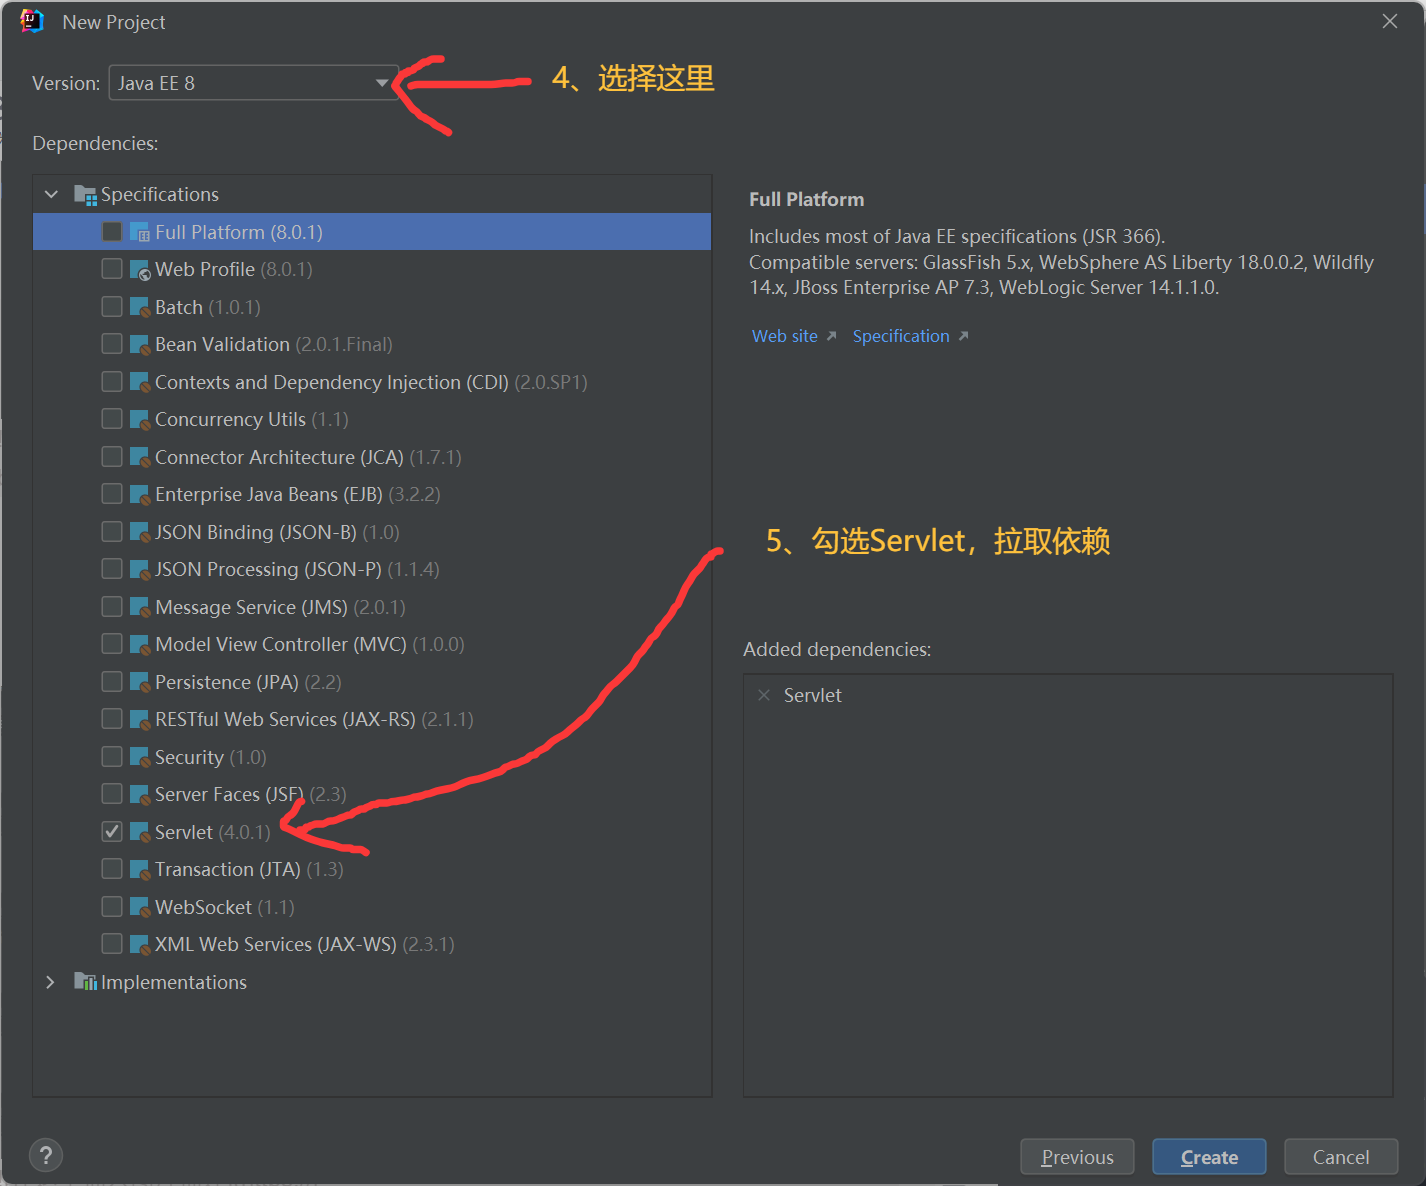Tick the Batch checkbox
1426x1186 pixels.
coord(112,307)
